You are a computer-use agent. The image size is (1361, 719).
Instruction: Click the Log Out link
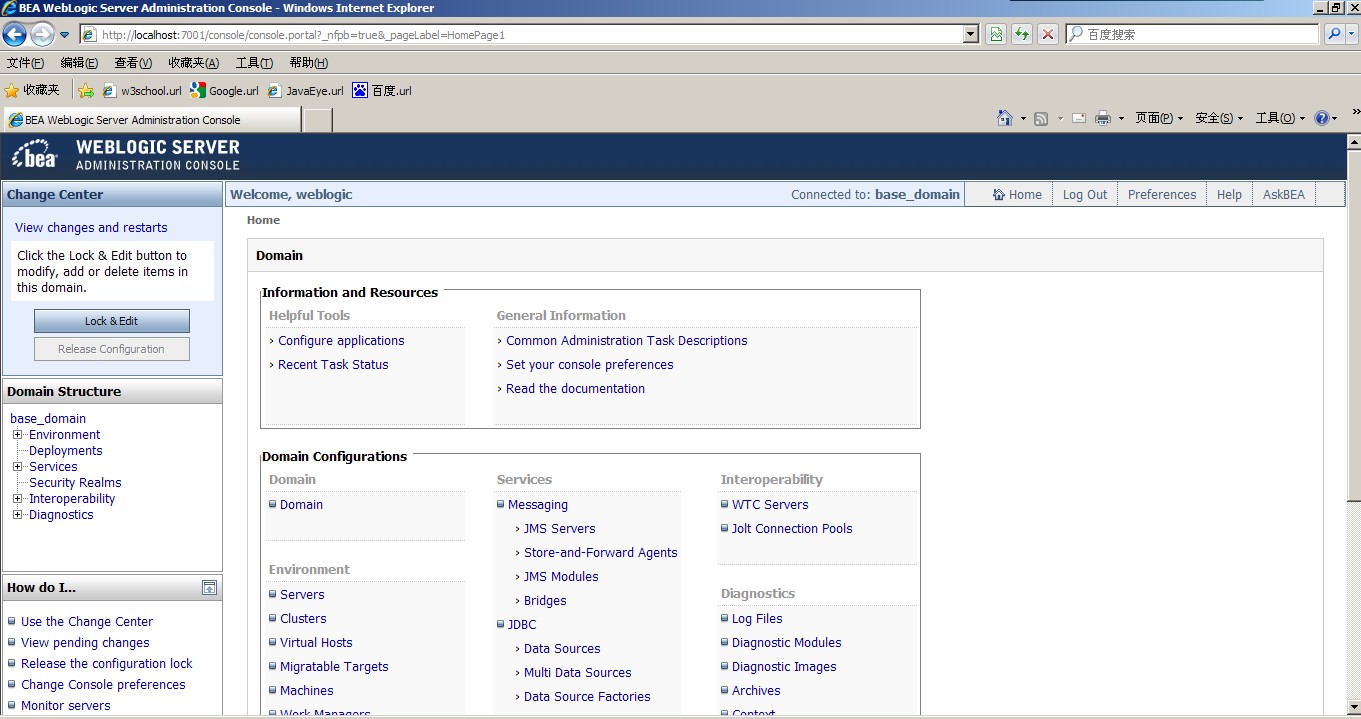click(1085, 195)
